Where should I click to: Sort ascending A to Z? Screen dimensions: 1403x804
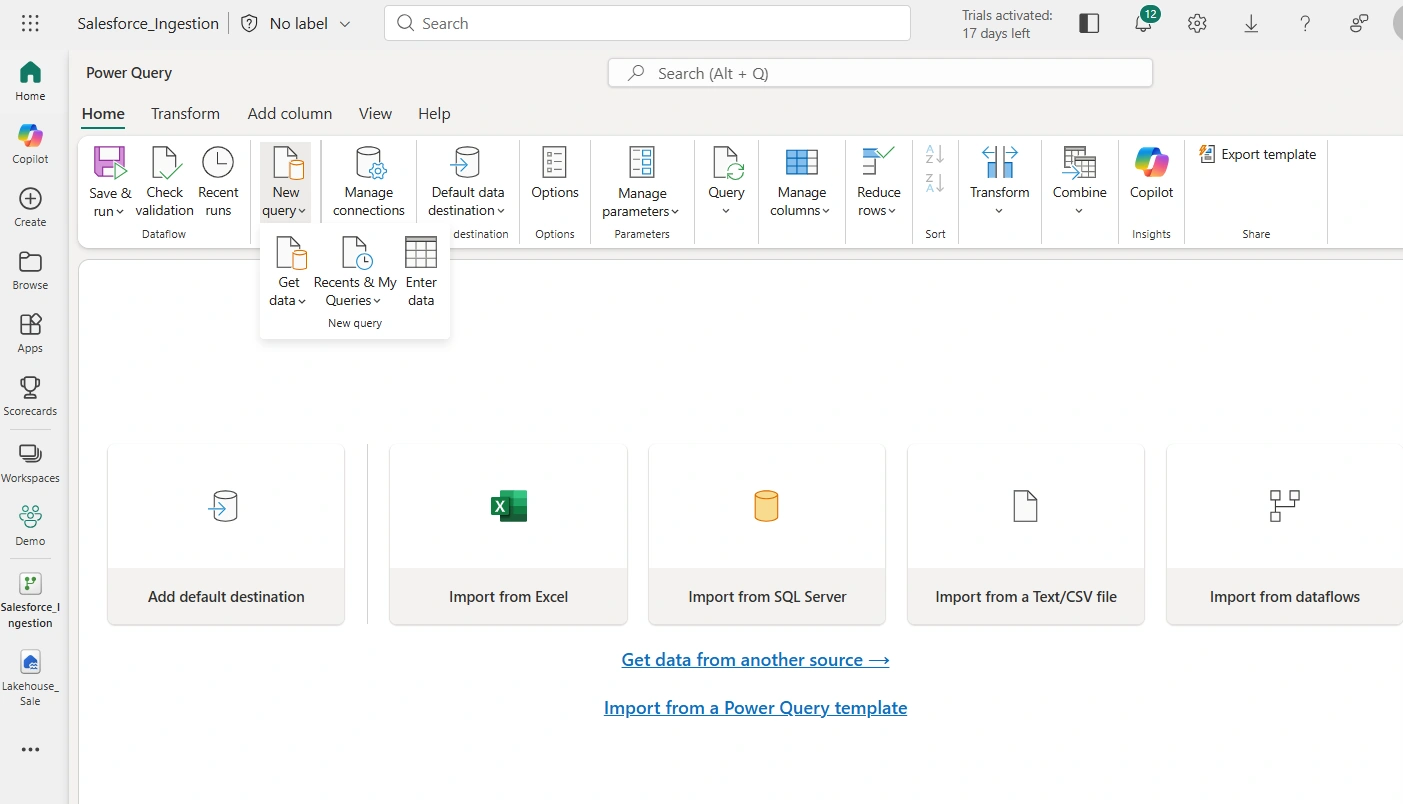[935, 154]
